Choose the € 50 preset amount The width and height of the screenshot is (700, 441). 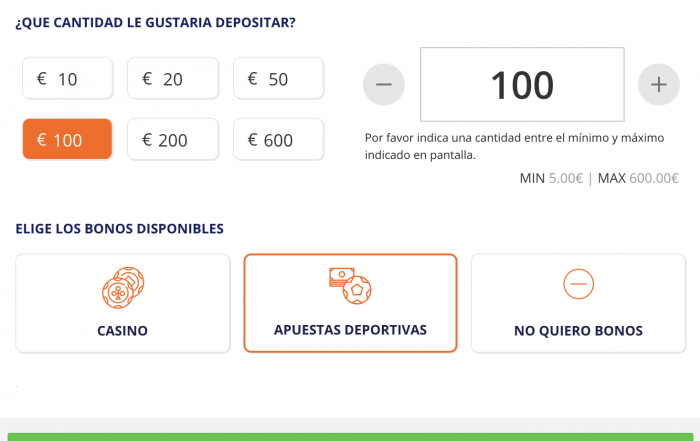click(279, 78)
